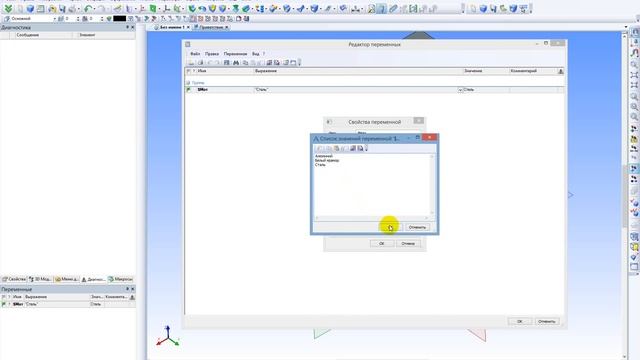Screen dimensions: 640x360
Task: Click the open file icon in main toolbar
Action: coord(52,8)
